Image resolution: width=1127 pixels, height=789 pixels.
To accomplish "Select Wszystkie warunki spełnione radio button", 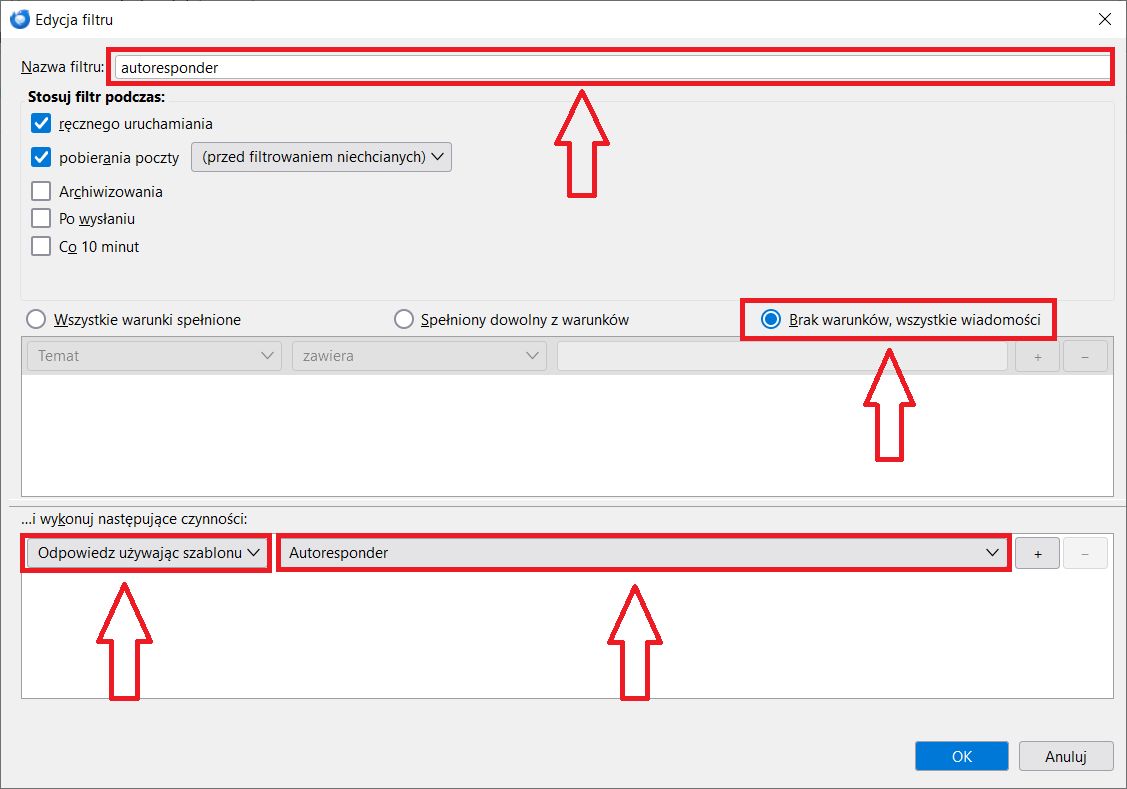I will point(35,319).
